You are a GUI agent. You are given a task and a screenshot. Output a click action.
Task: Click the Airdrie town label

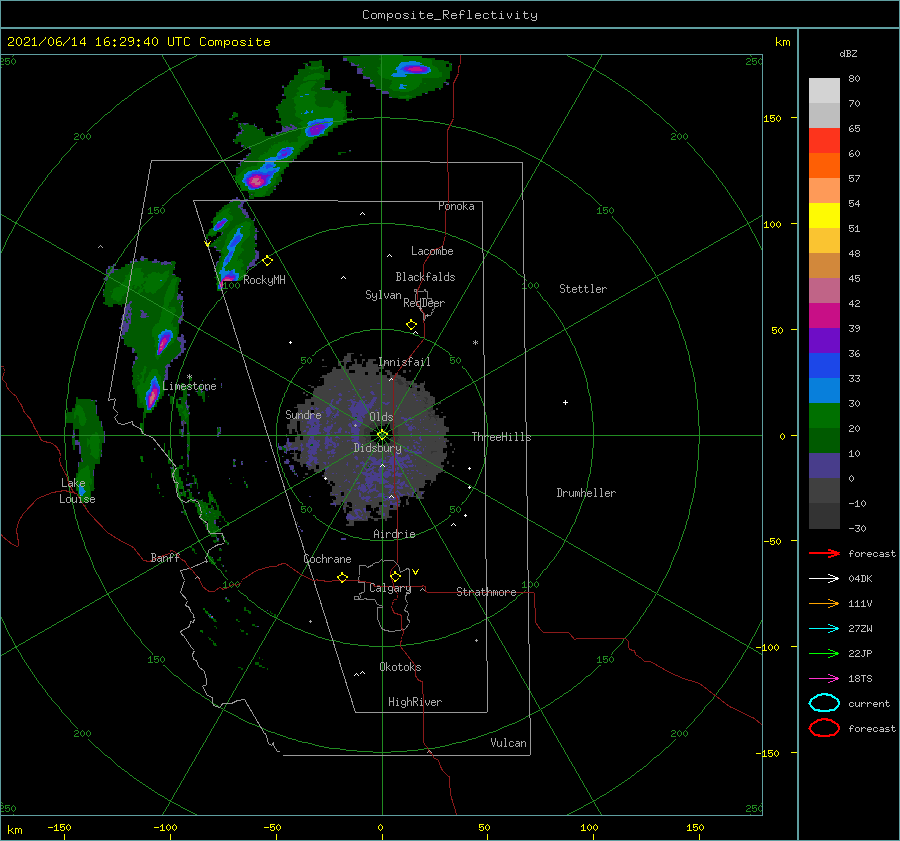(394, 534)
